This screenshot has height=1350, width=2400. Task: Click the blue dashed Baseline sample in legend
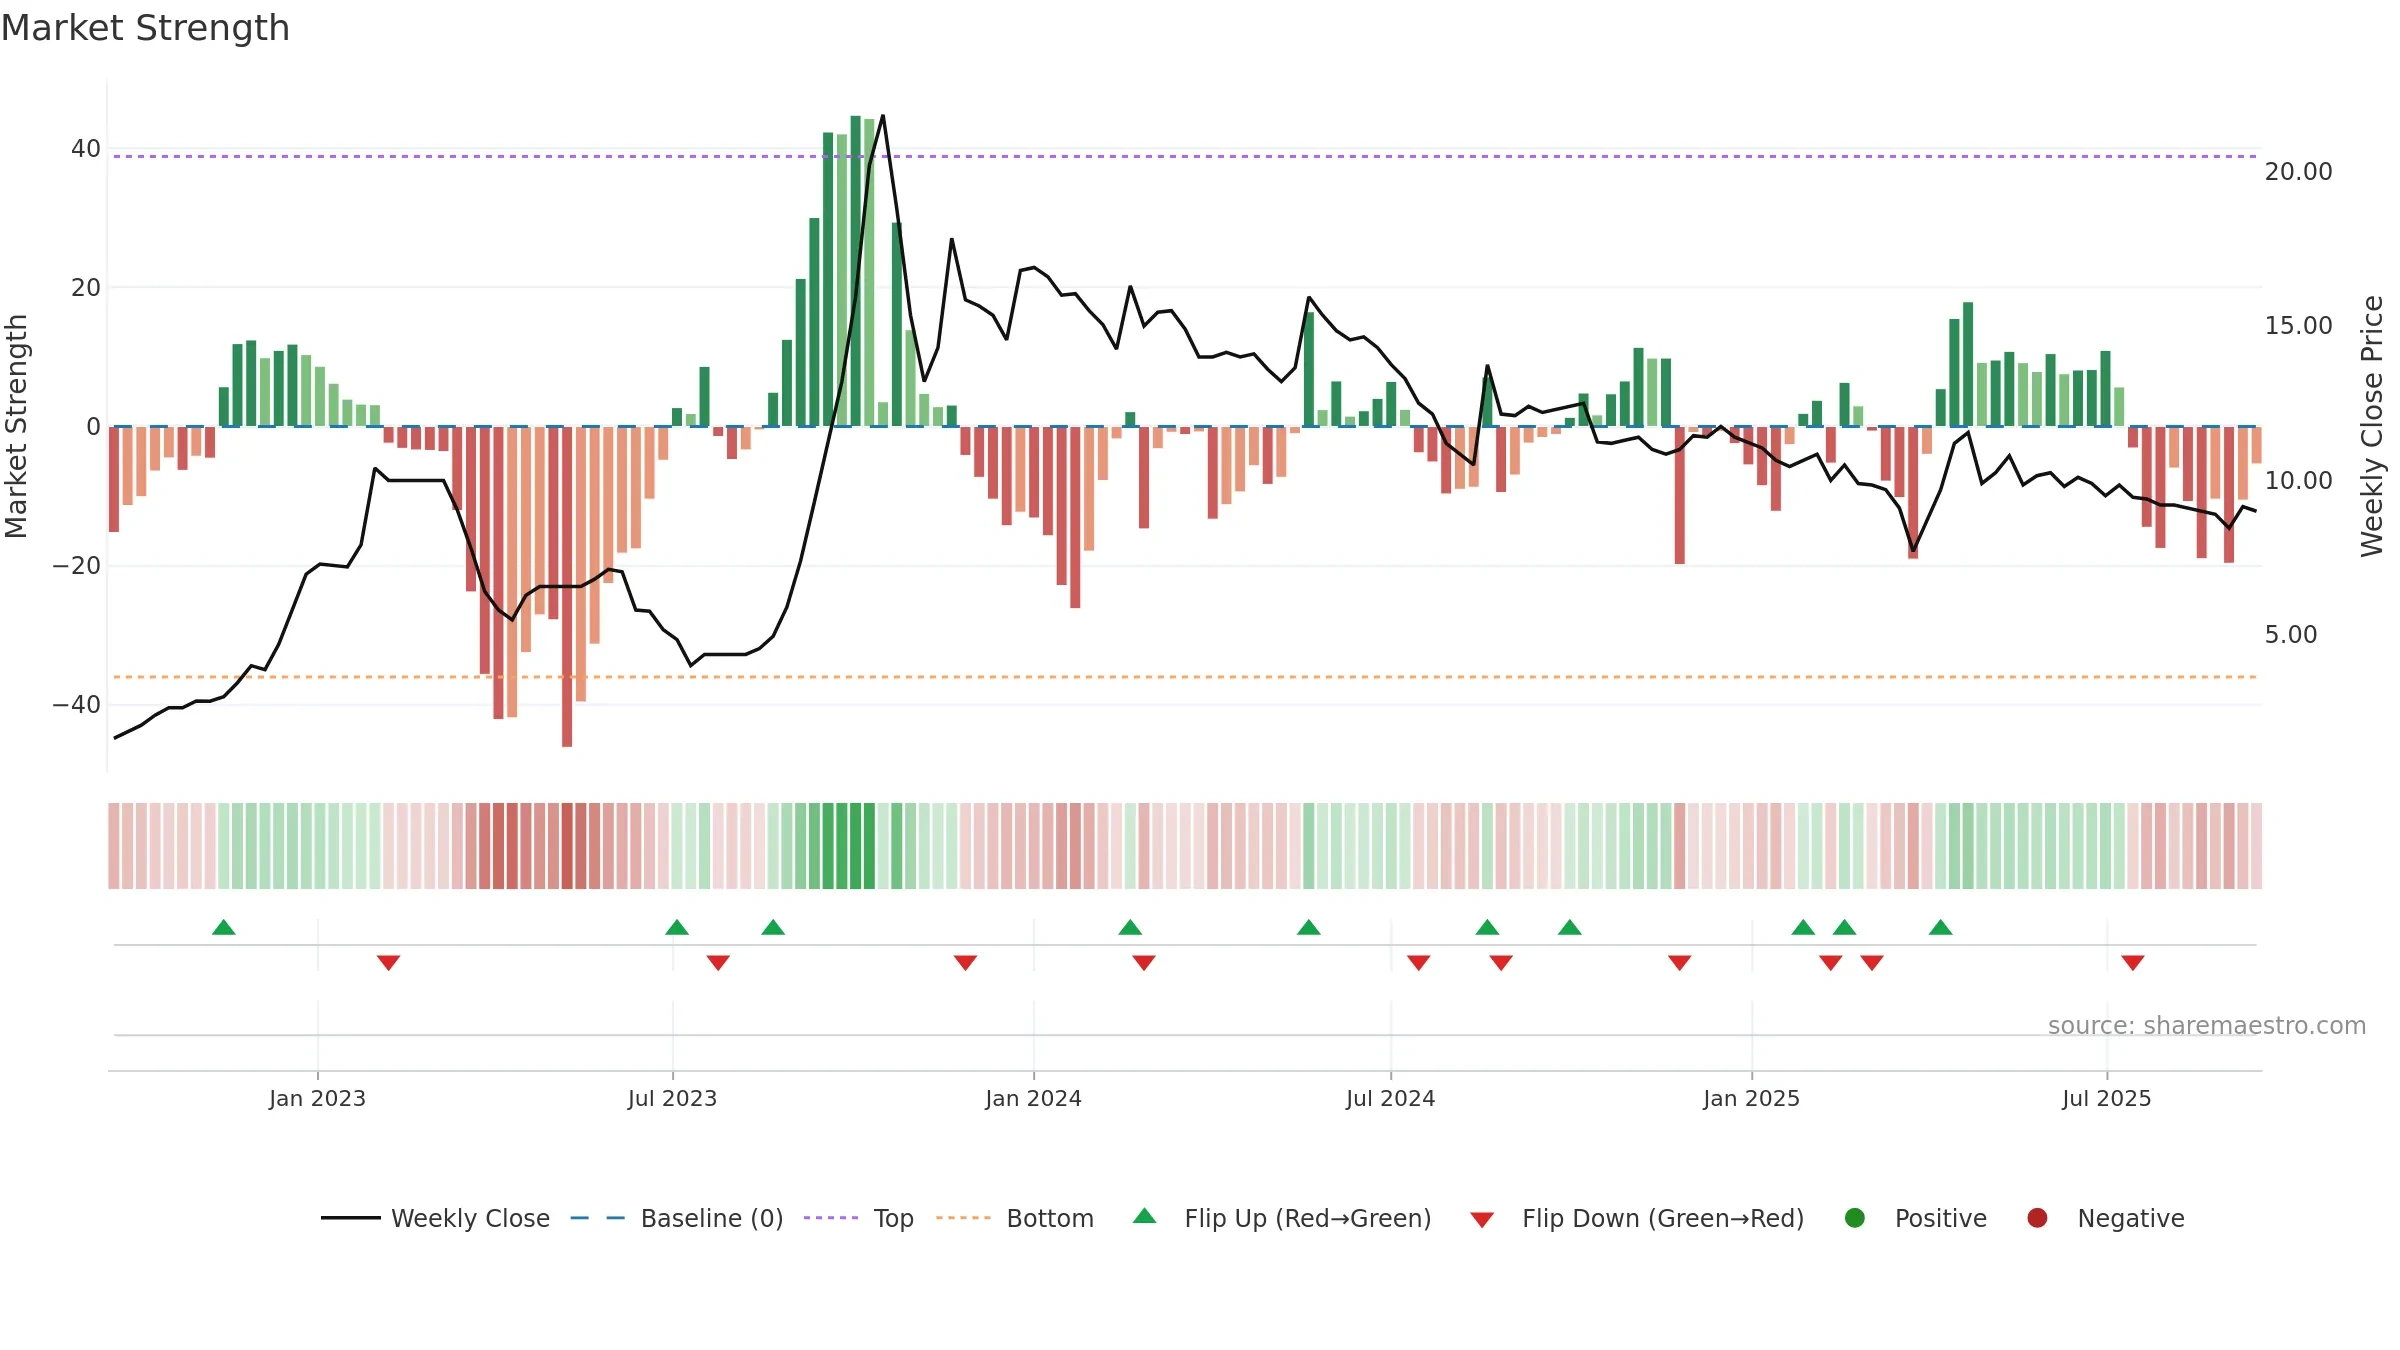[x=598, y=1218]
